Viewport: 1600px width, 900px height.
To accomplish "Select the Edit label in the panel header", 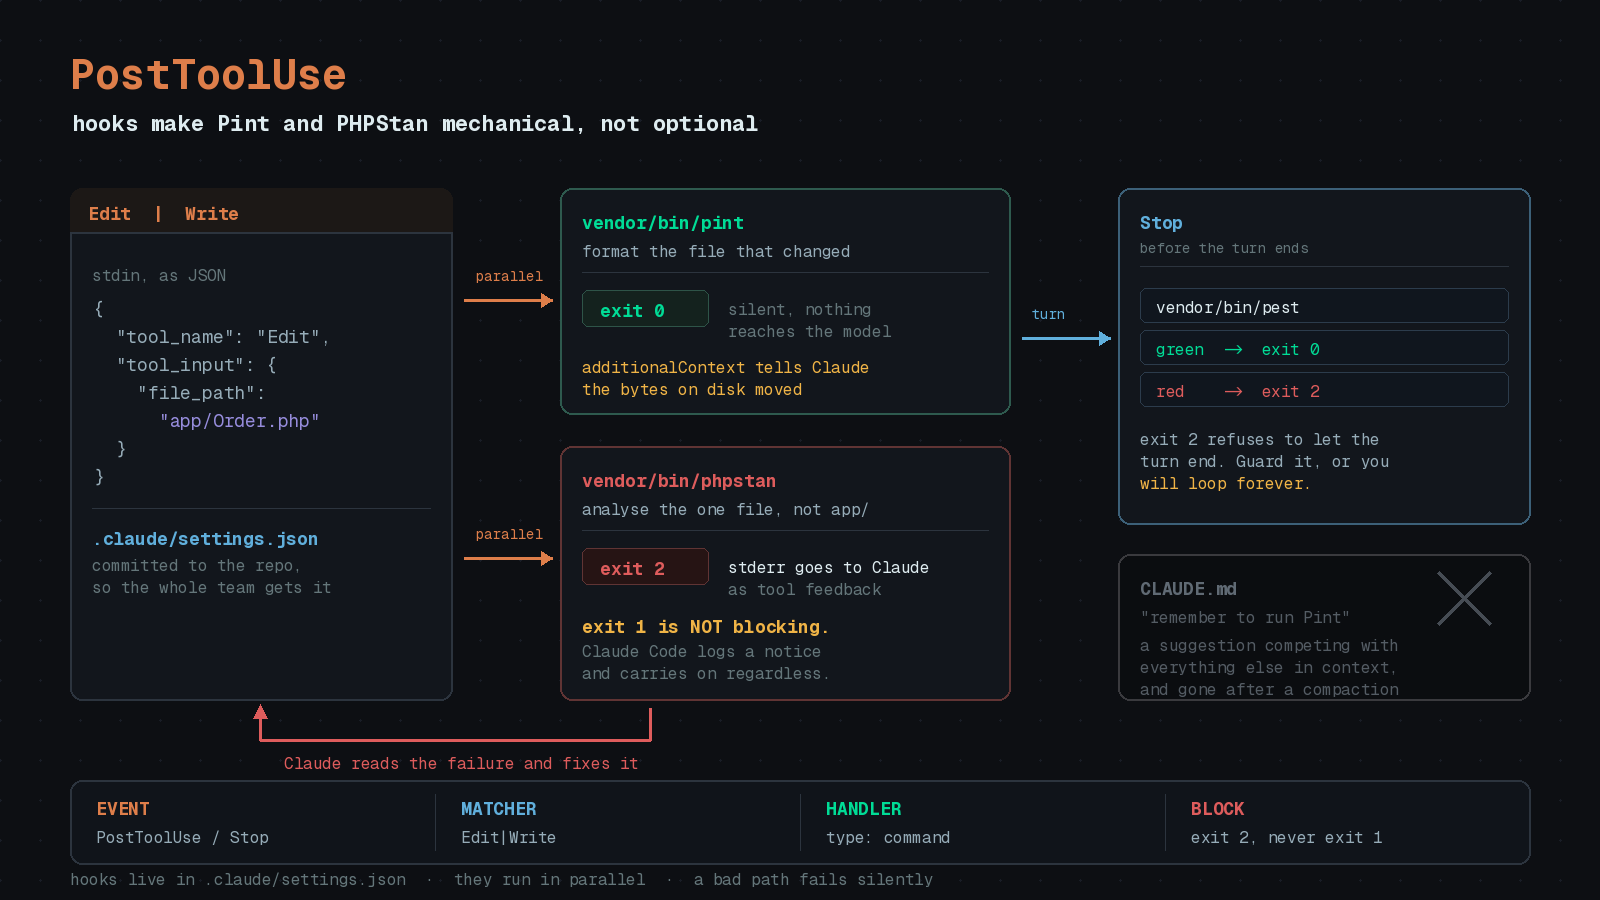I will click(x=109, y=214).
